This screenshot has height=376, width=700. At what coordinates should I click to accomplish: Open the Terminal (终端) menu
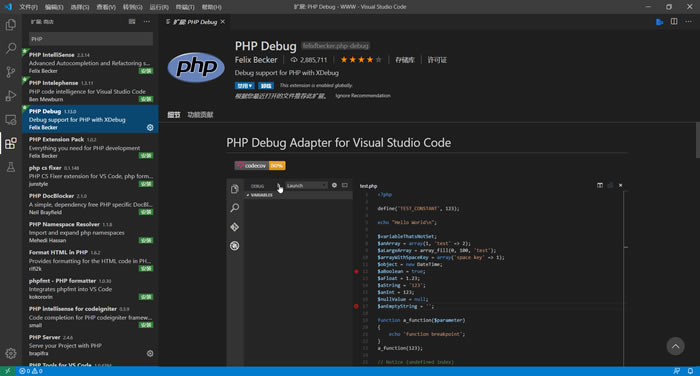pyautogui.click(x=185, y=7)
